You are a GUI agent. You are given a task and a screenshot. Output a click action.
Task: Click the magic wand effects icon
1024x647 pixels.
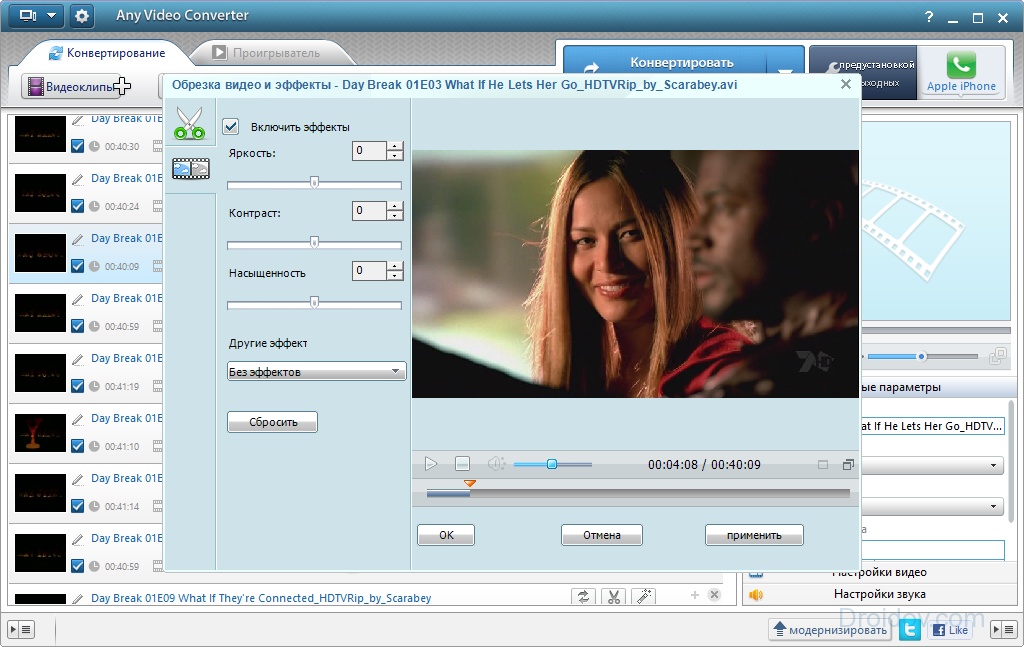644,596
